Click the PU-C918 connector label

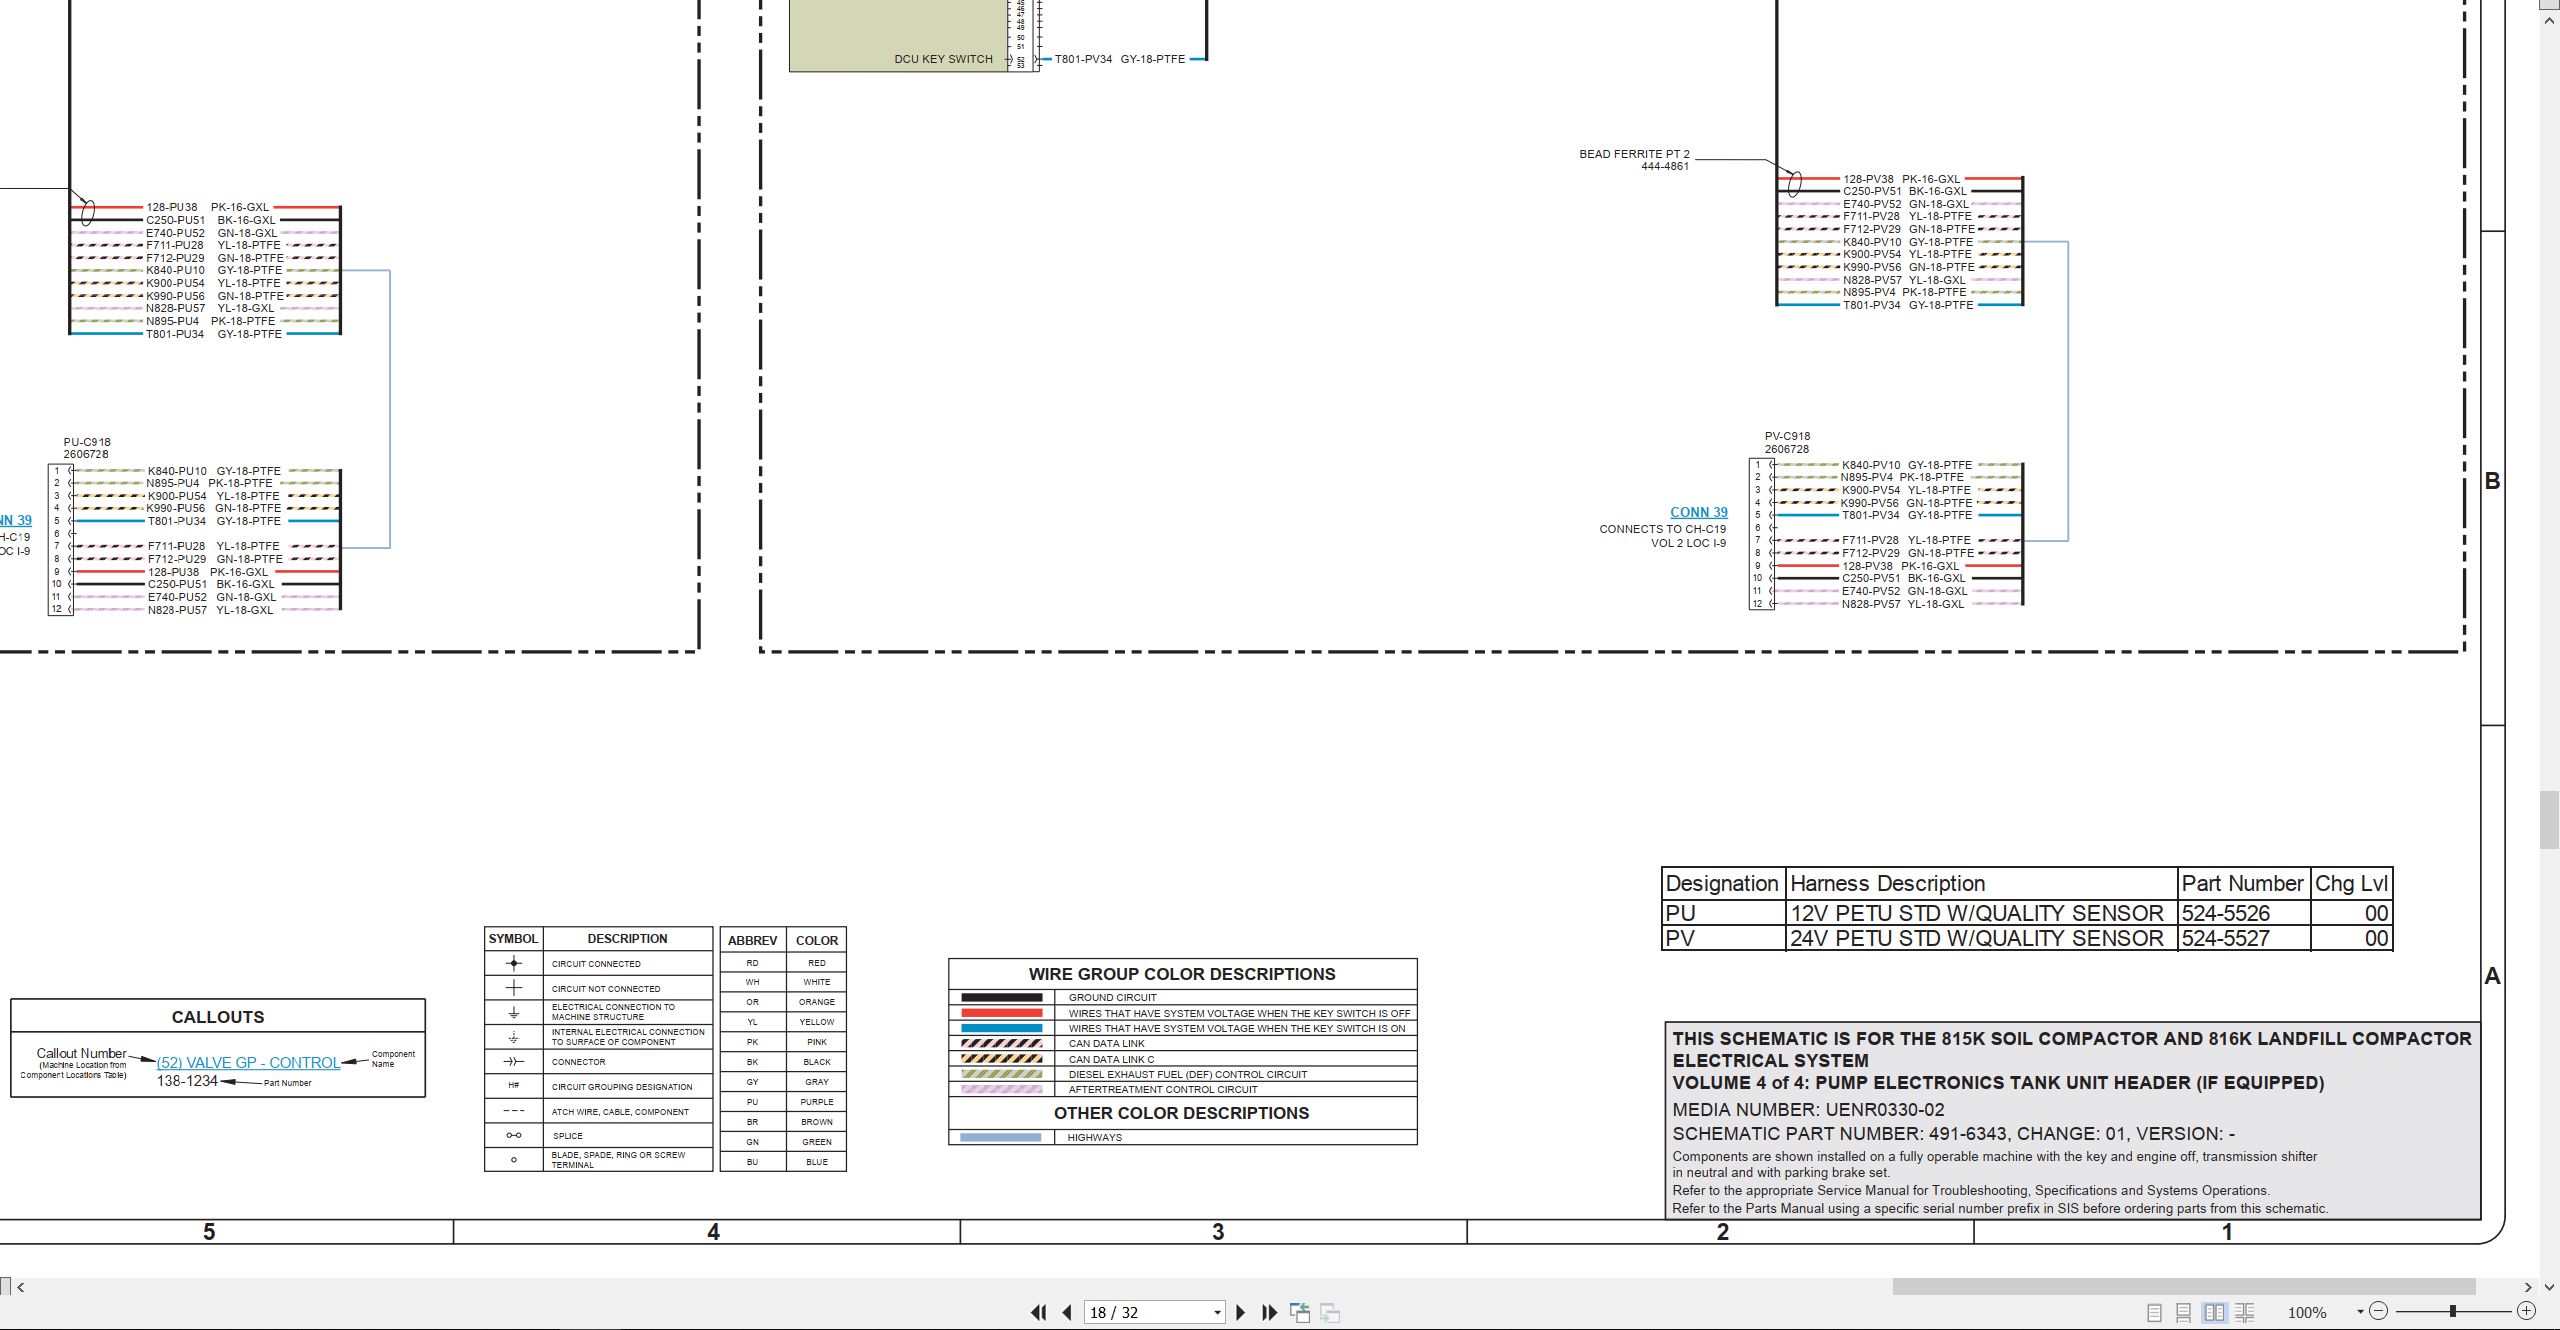[x=87, y=442]
